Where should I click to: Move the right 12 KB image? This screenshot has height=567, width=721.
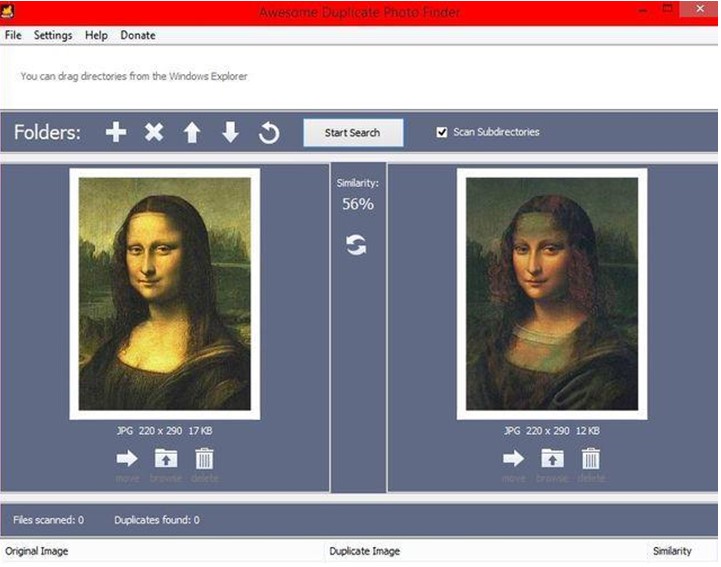point(514,458)
